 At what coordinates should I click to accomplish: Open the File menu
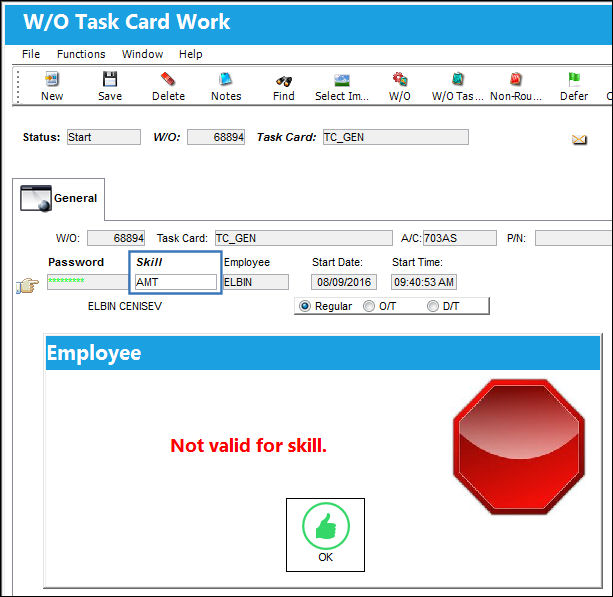(31, 54)
